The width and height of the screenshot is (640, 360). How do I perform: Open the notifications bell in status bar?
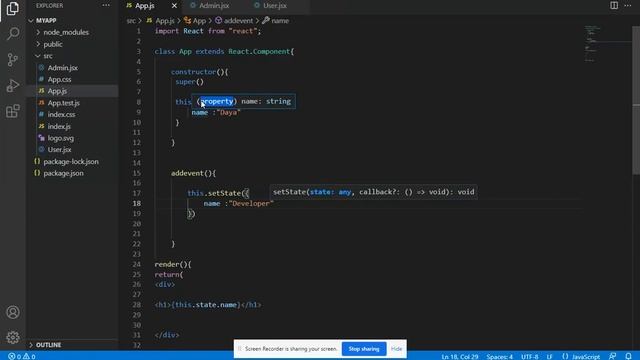pos(628,356)
